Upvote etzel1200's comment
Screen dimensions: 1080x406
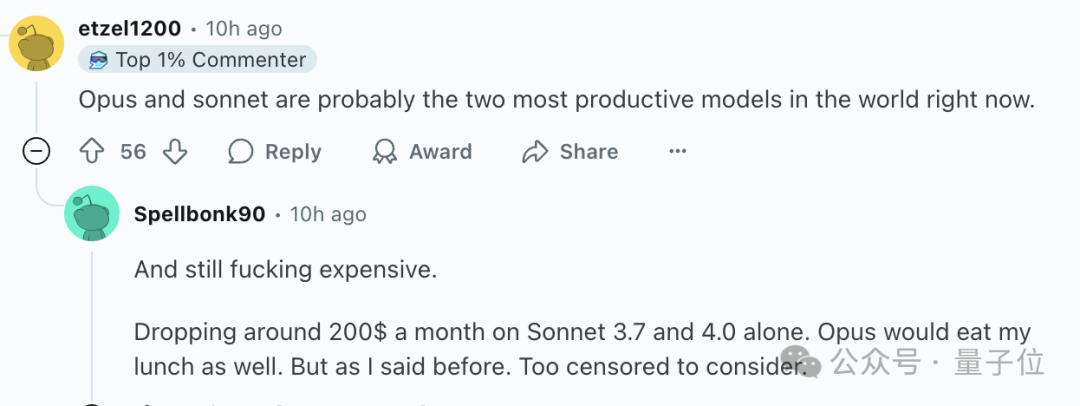click(92, 151)
